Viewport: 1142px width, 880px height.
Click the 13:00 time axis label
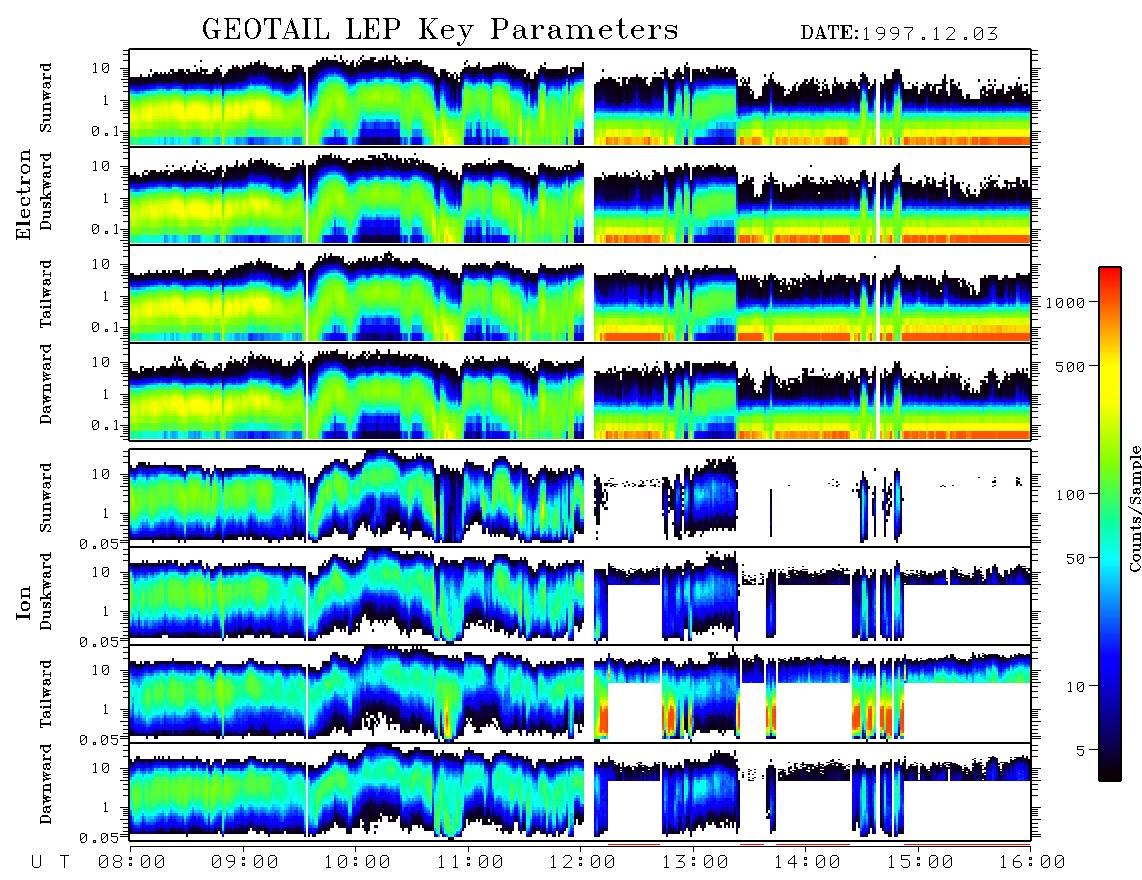[x=695, y=862]
